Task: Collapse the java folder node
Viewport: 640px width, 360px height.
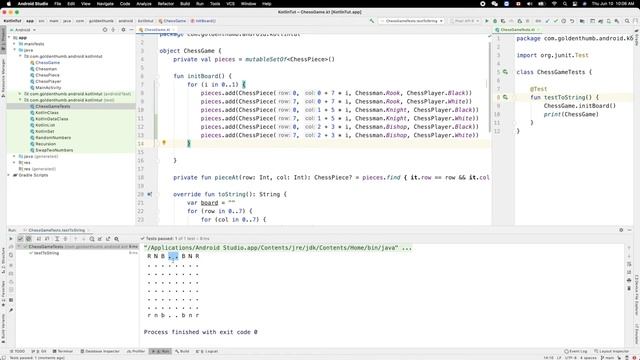Action: [x=15, y=50]
